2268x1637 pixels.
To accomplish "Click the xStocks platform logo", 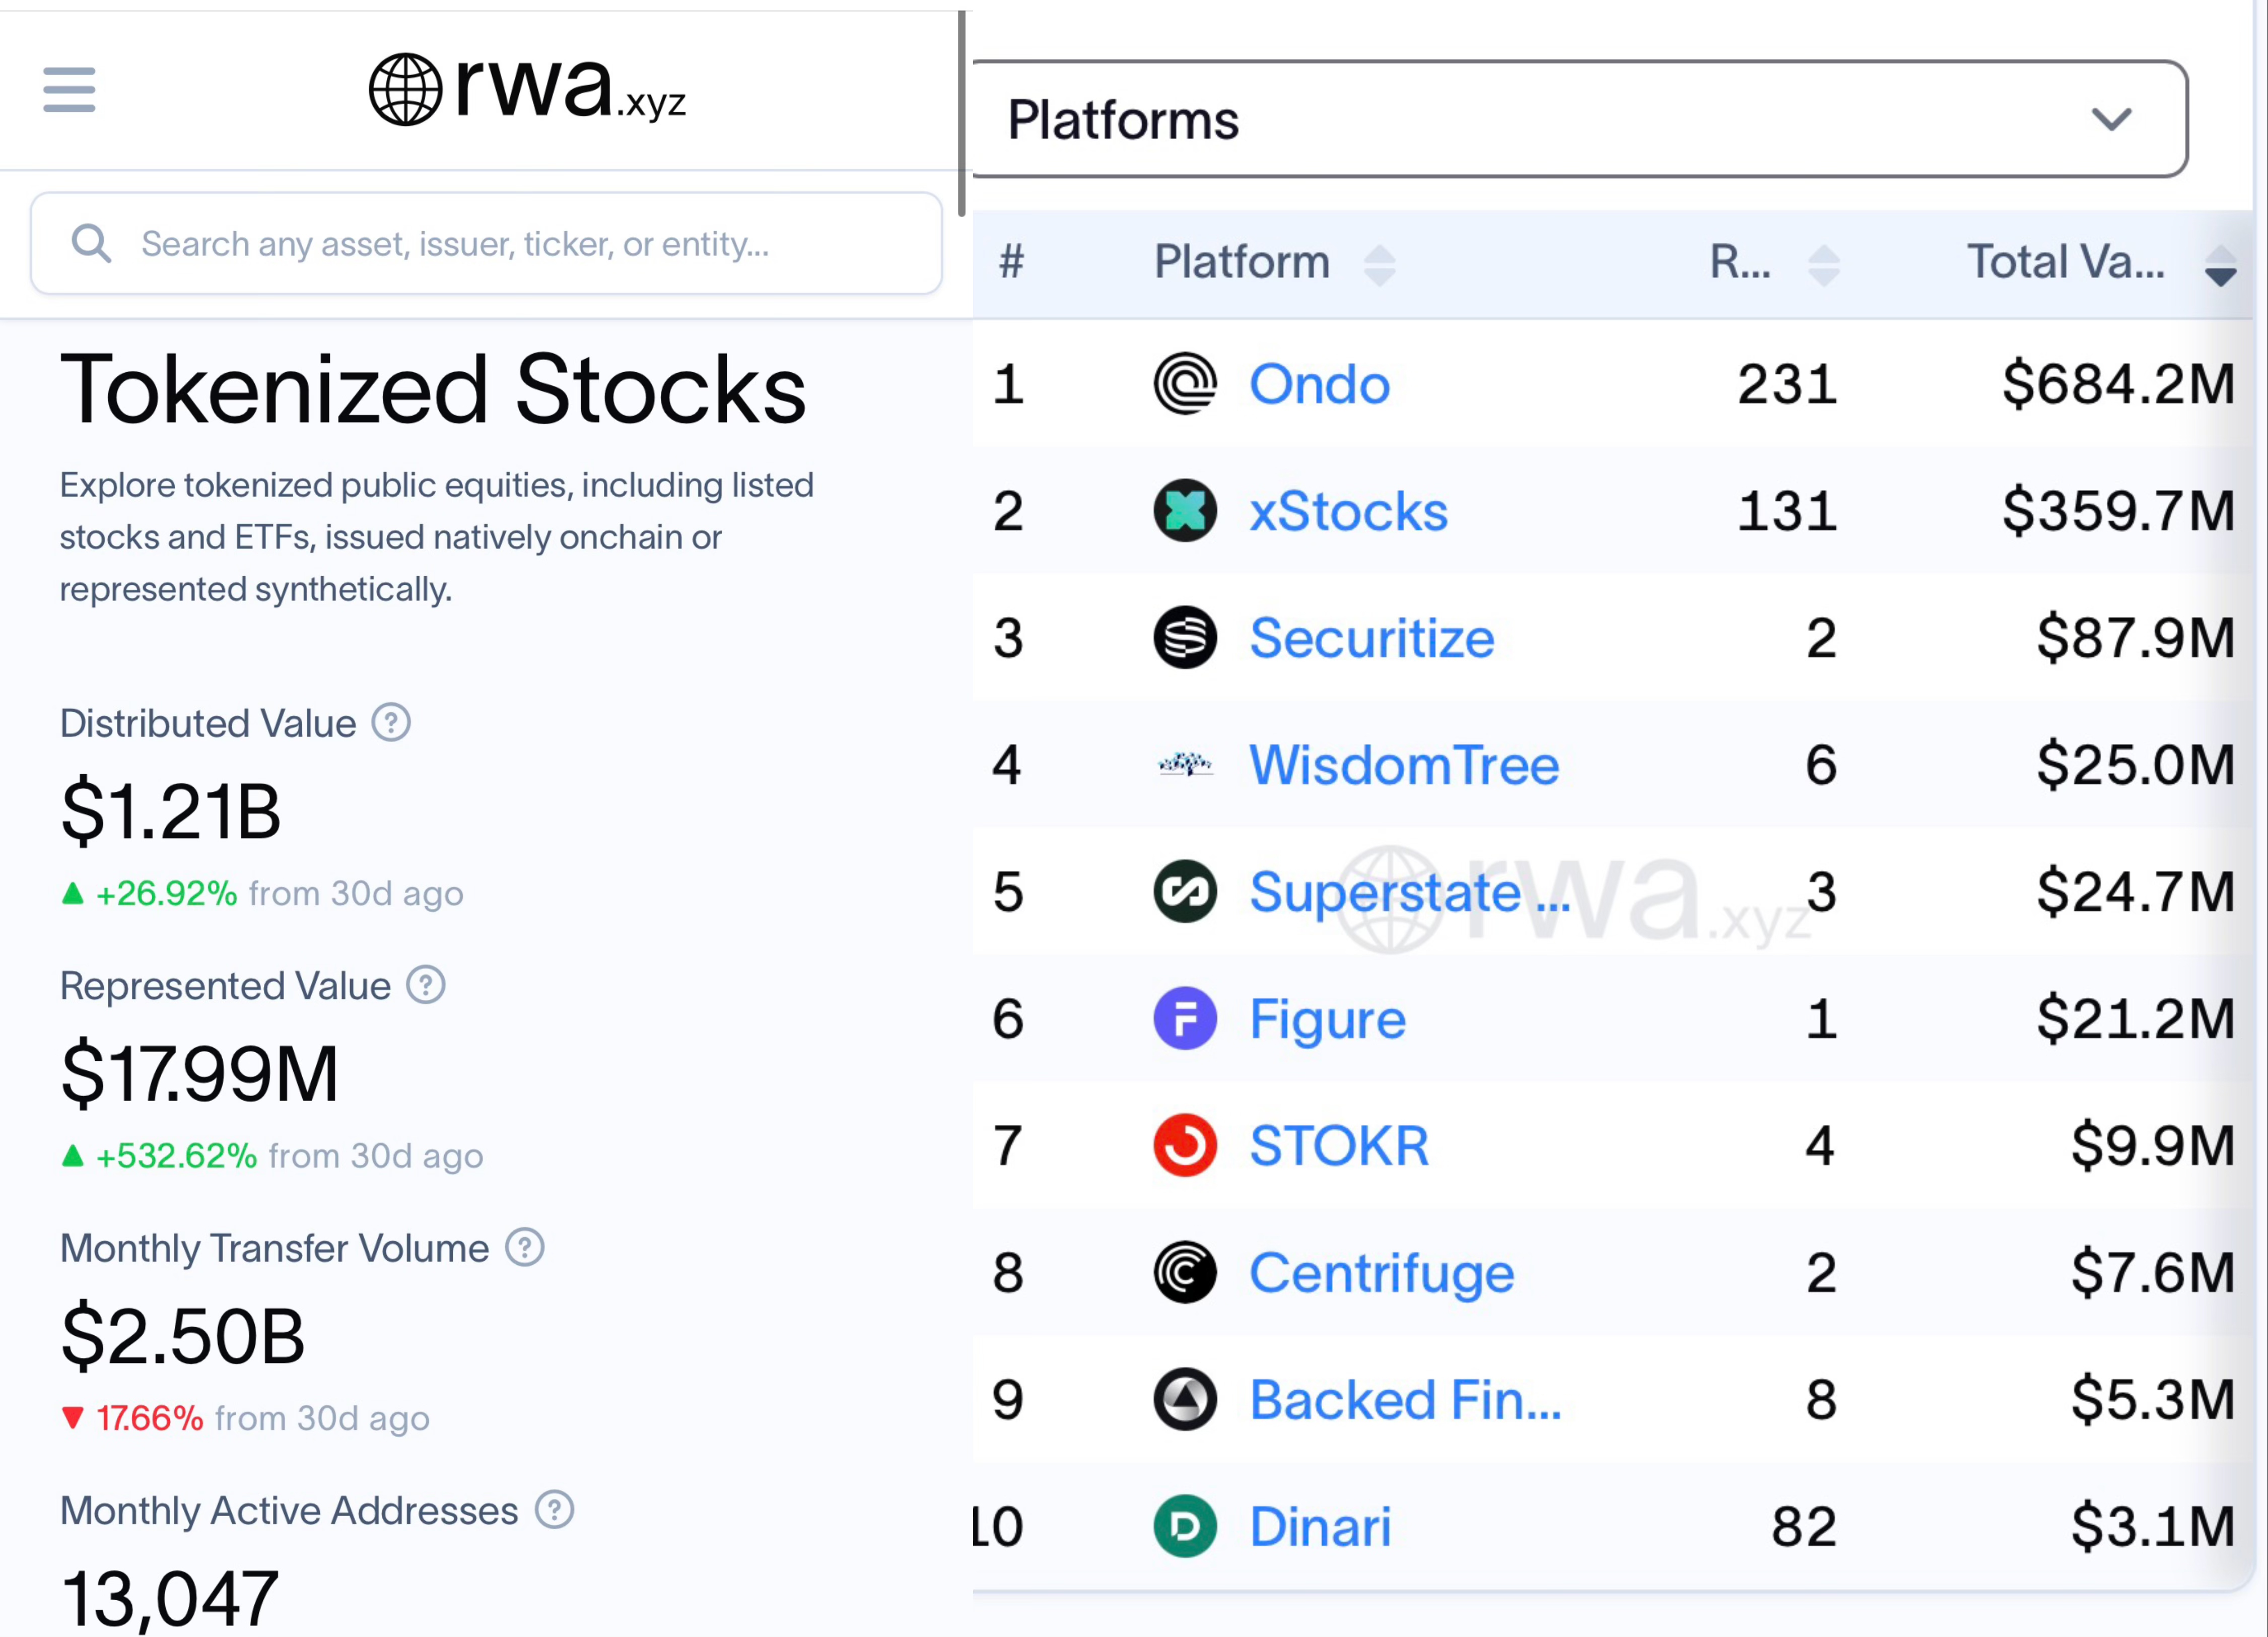I will point(1185,511).
